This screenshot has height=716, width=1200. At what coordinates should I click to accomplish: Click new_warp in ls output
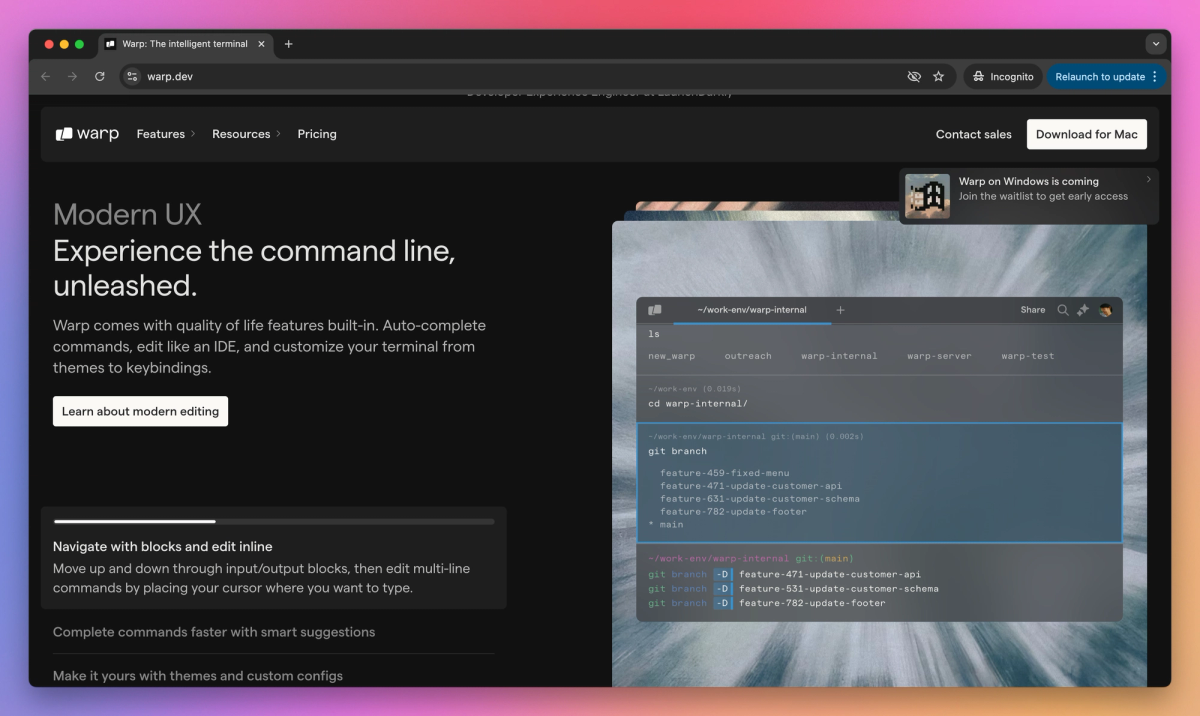pyautogui.click(x=671, y=356)
